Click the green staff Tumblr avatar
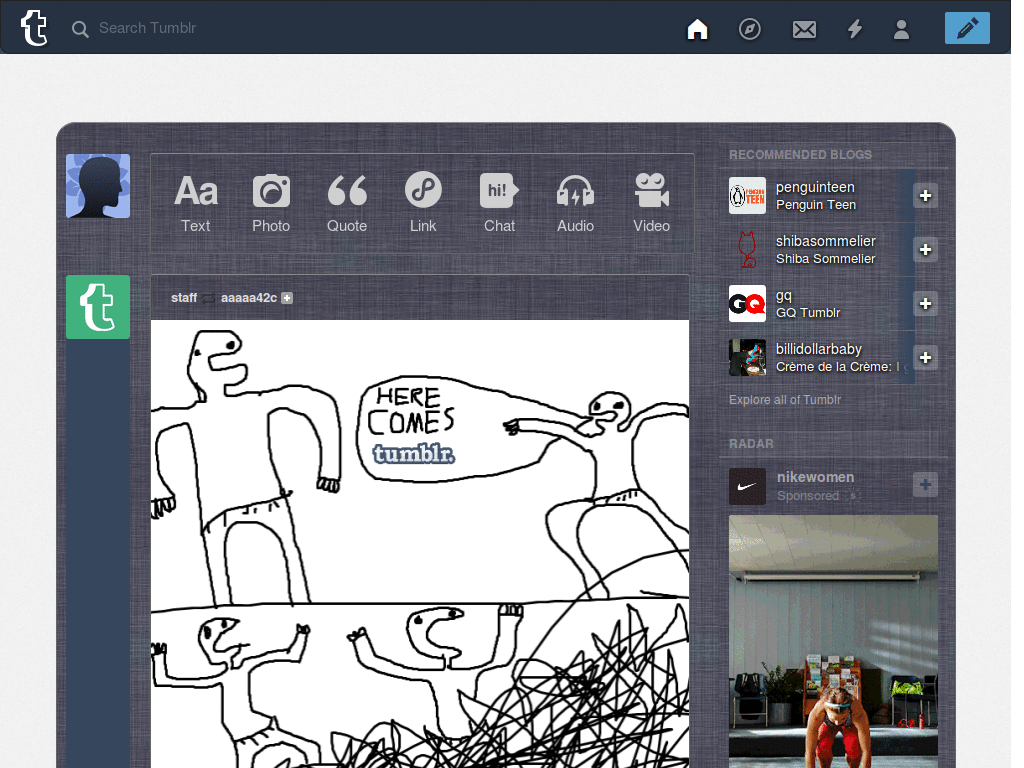1024x768 pixels. coord(98,307)
